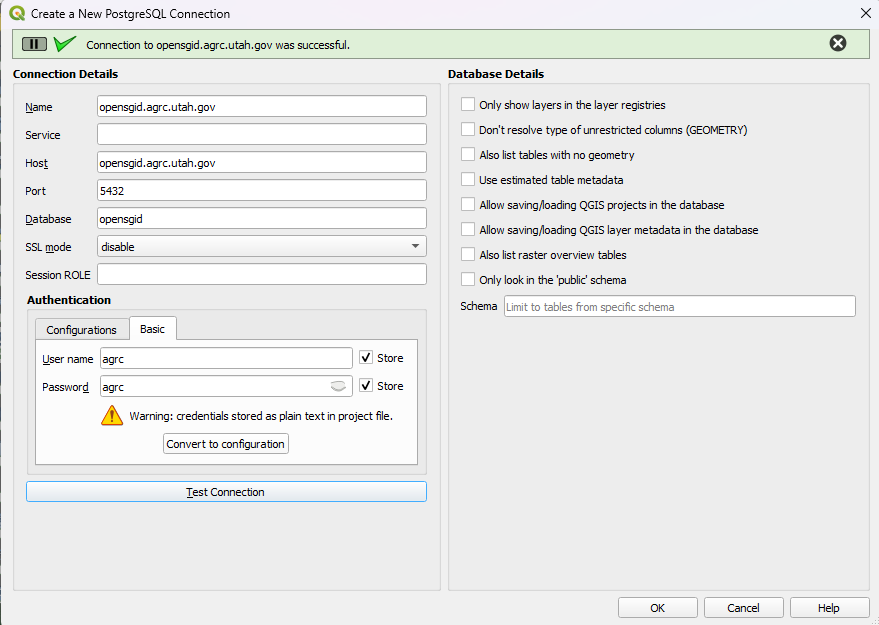879x625 pixels.
Task: Click the green checkmark success icon
Action: pyautogui.click(x=64, y=43)
